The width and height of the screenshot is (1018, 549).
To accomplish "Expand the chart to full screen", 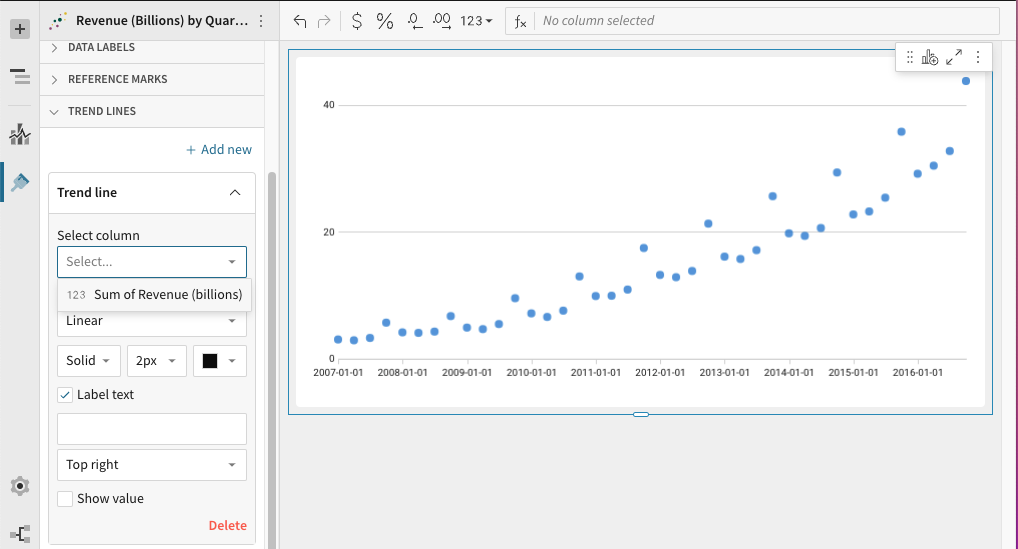I will point(954,58).
